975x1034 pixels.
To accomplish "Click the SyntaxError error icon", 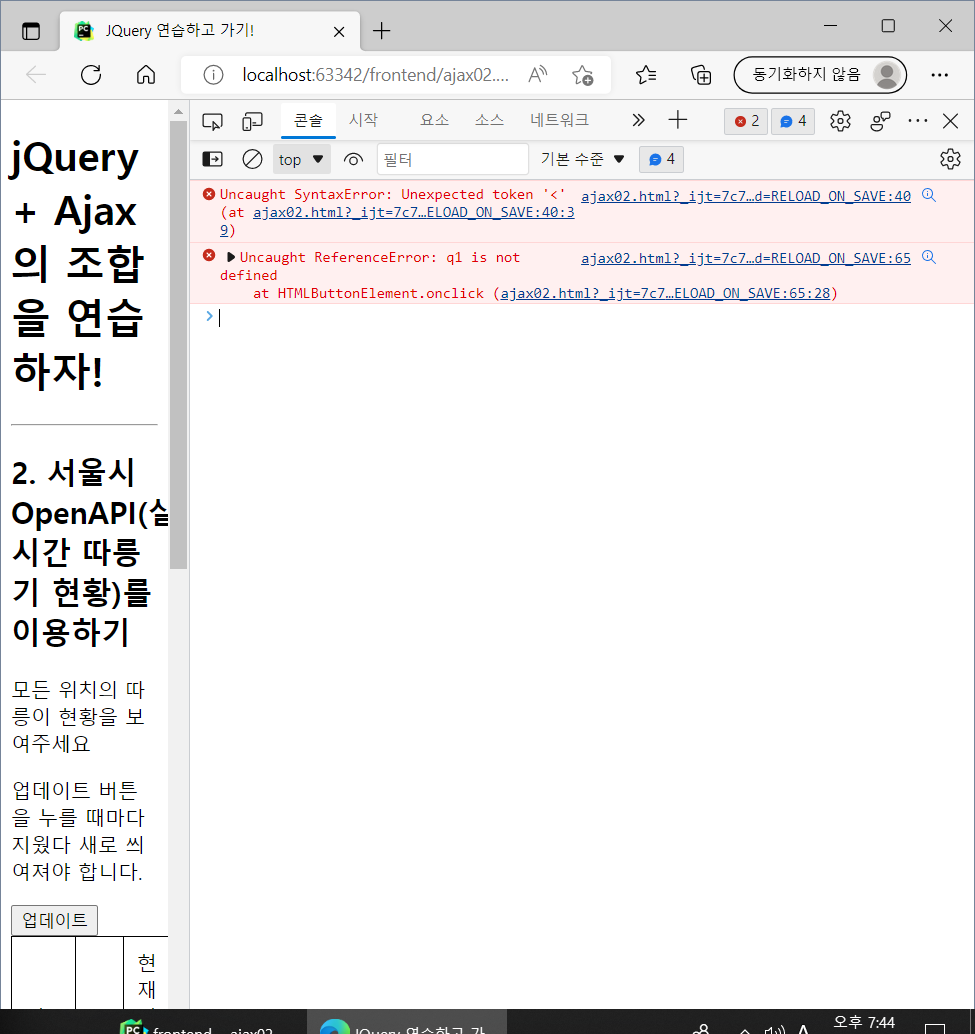I will click(x=209, y=194).
